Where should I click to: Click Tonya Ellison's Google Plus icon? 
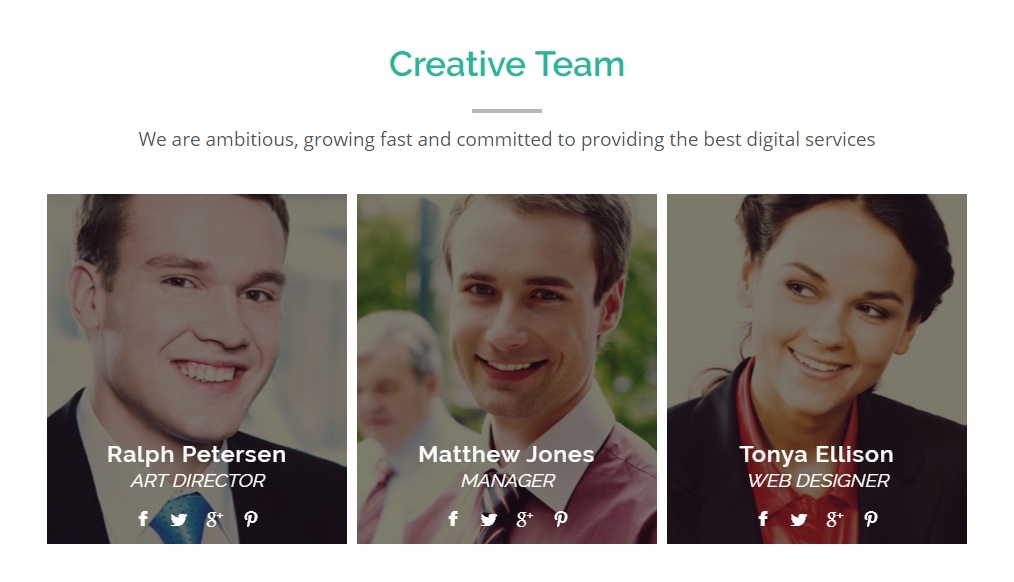coord(834,519)
